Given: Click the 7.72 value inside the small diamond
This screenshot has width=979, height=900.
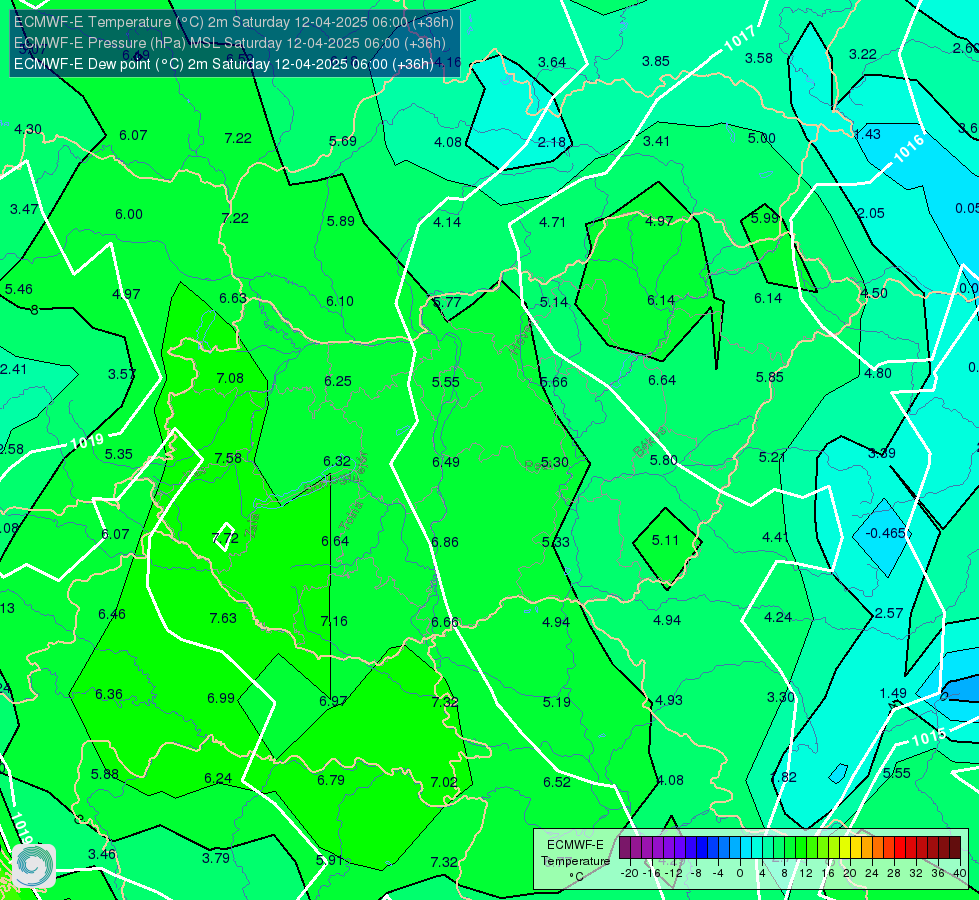Looking at the screenshot, I should pos(225,538).
